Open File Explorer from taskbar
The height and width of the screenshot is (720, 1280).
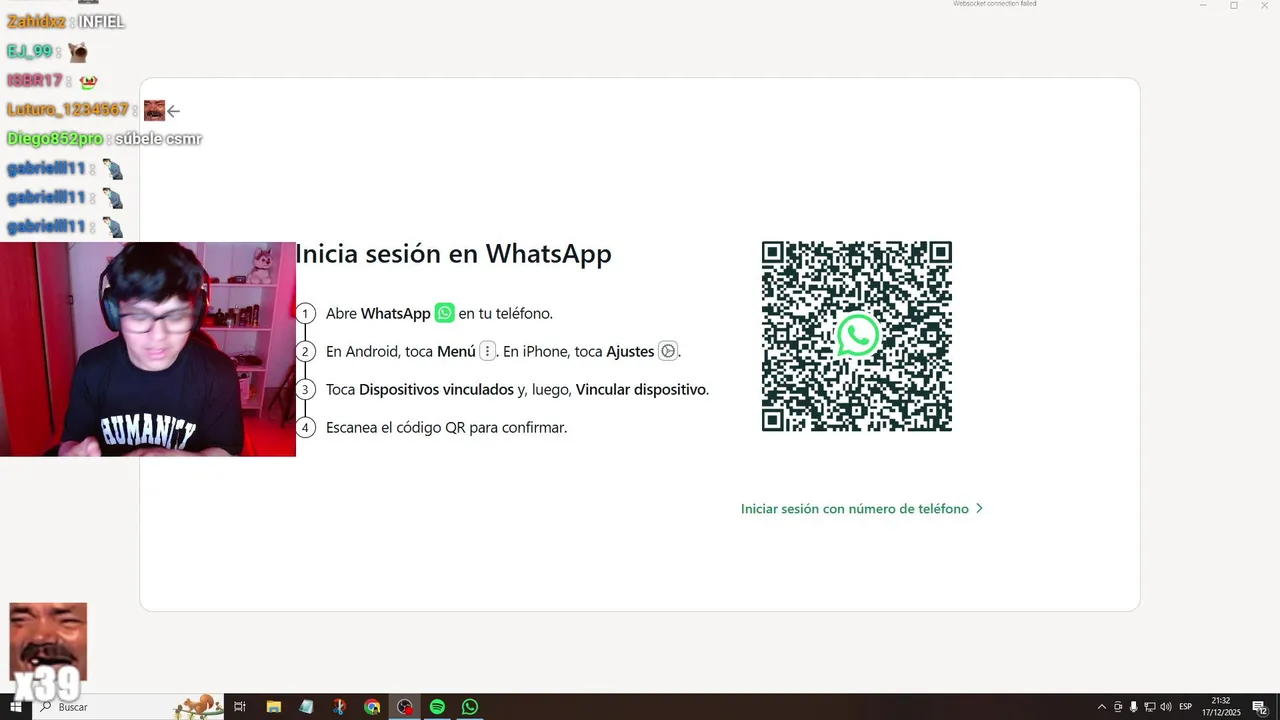(273, 707)
